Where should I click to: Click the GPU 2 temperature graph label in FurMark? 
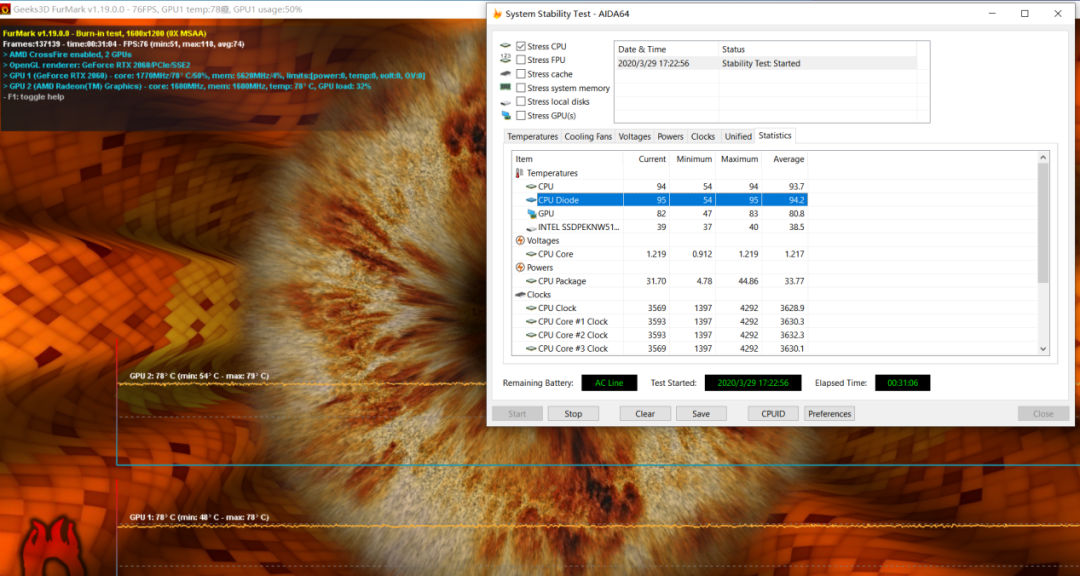[199, 376]
